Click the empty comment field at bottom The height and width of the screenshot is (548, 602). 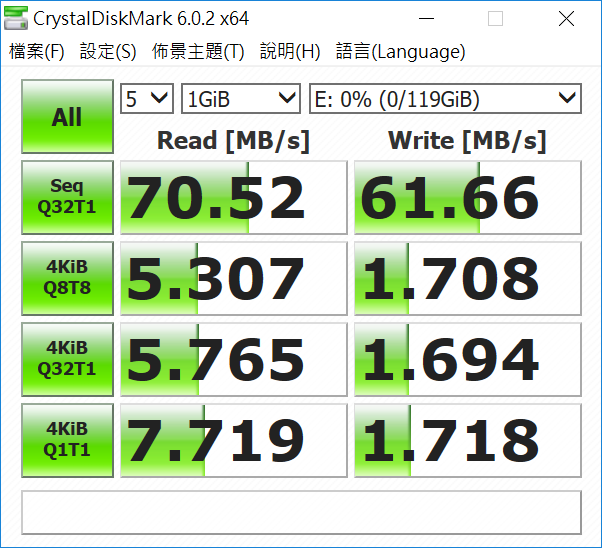click(301, 512)
